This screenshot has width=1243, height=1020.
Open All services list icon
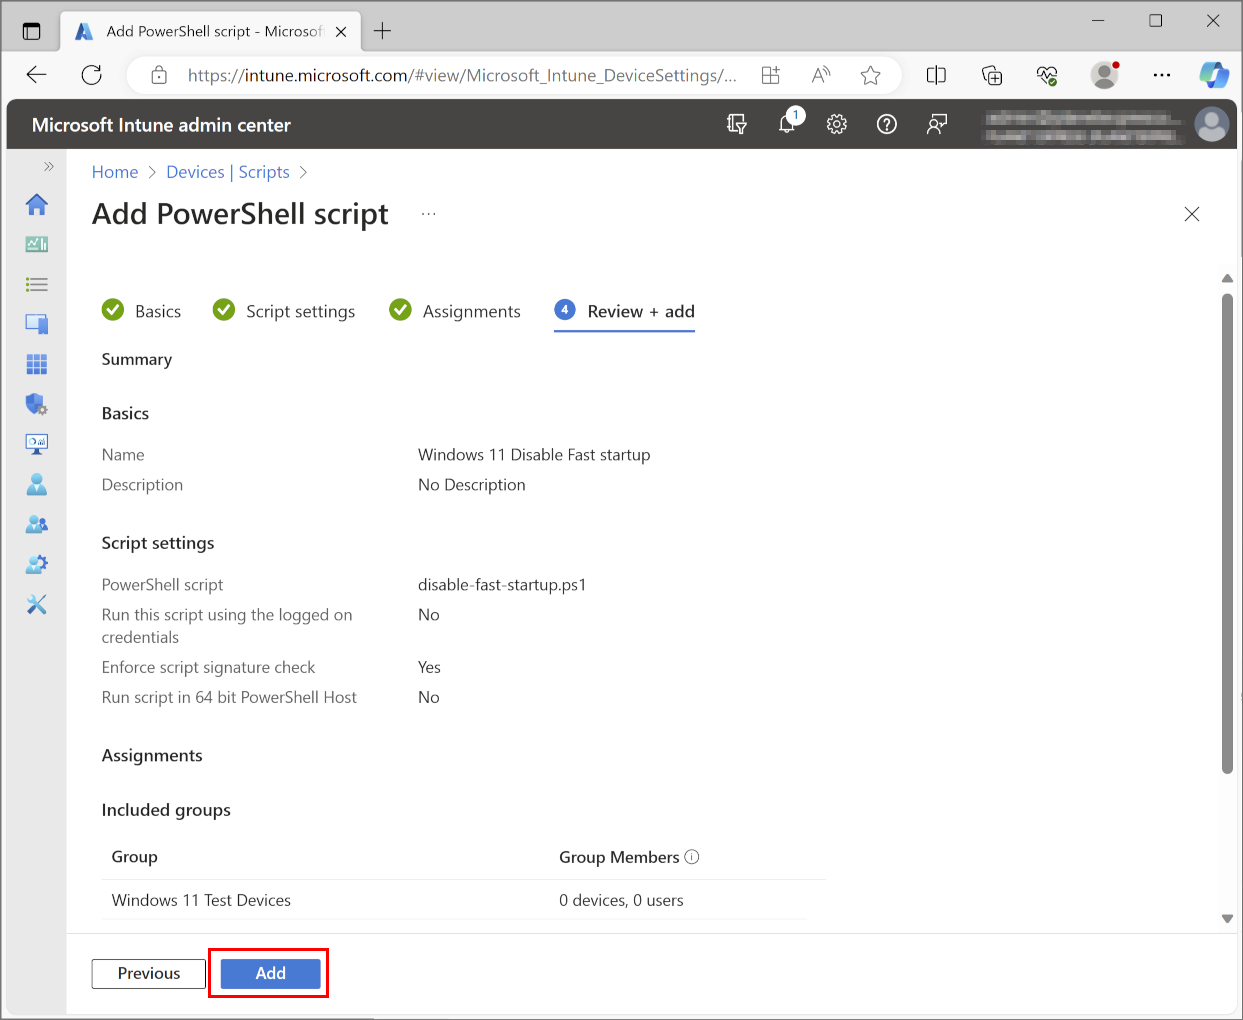pos(37,285)
